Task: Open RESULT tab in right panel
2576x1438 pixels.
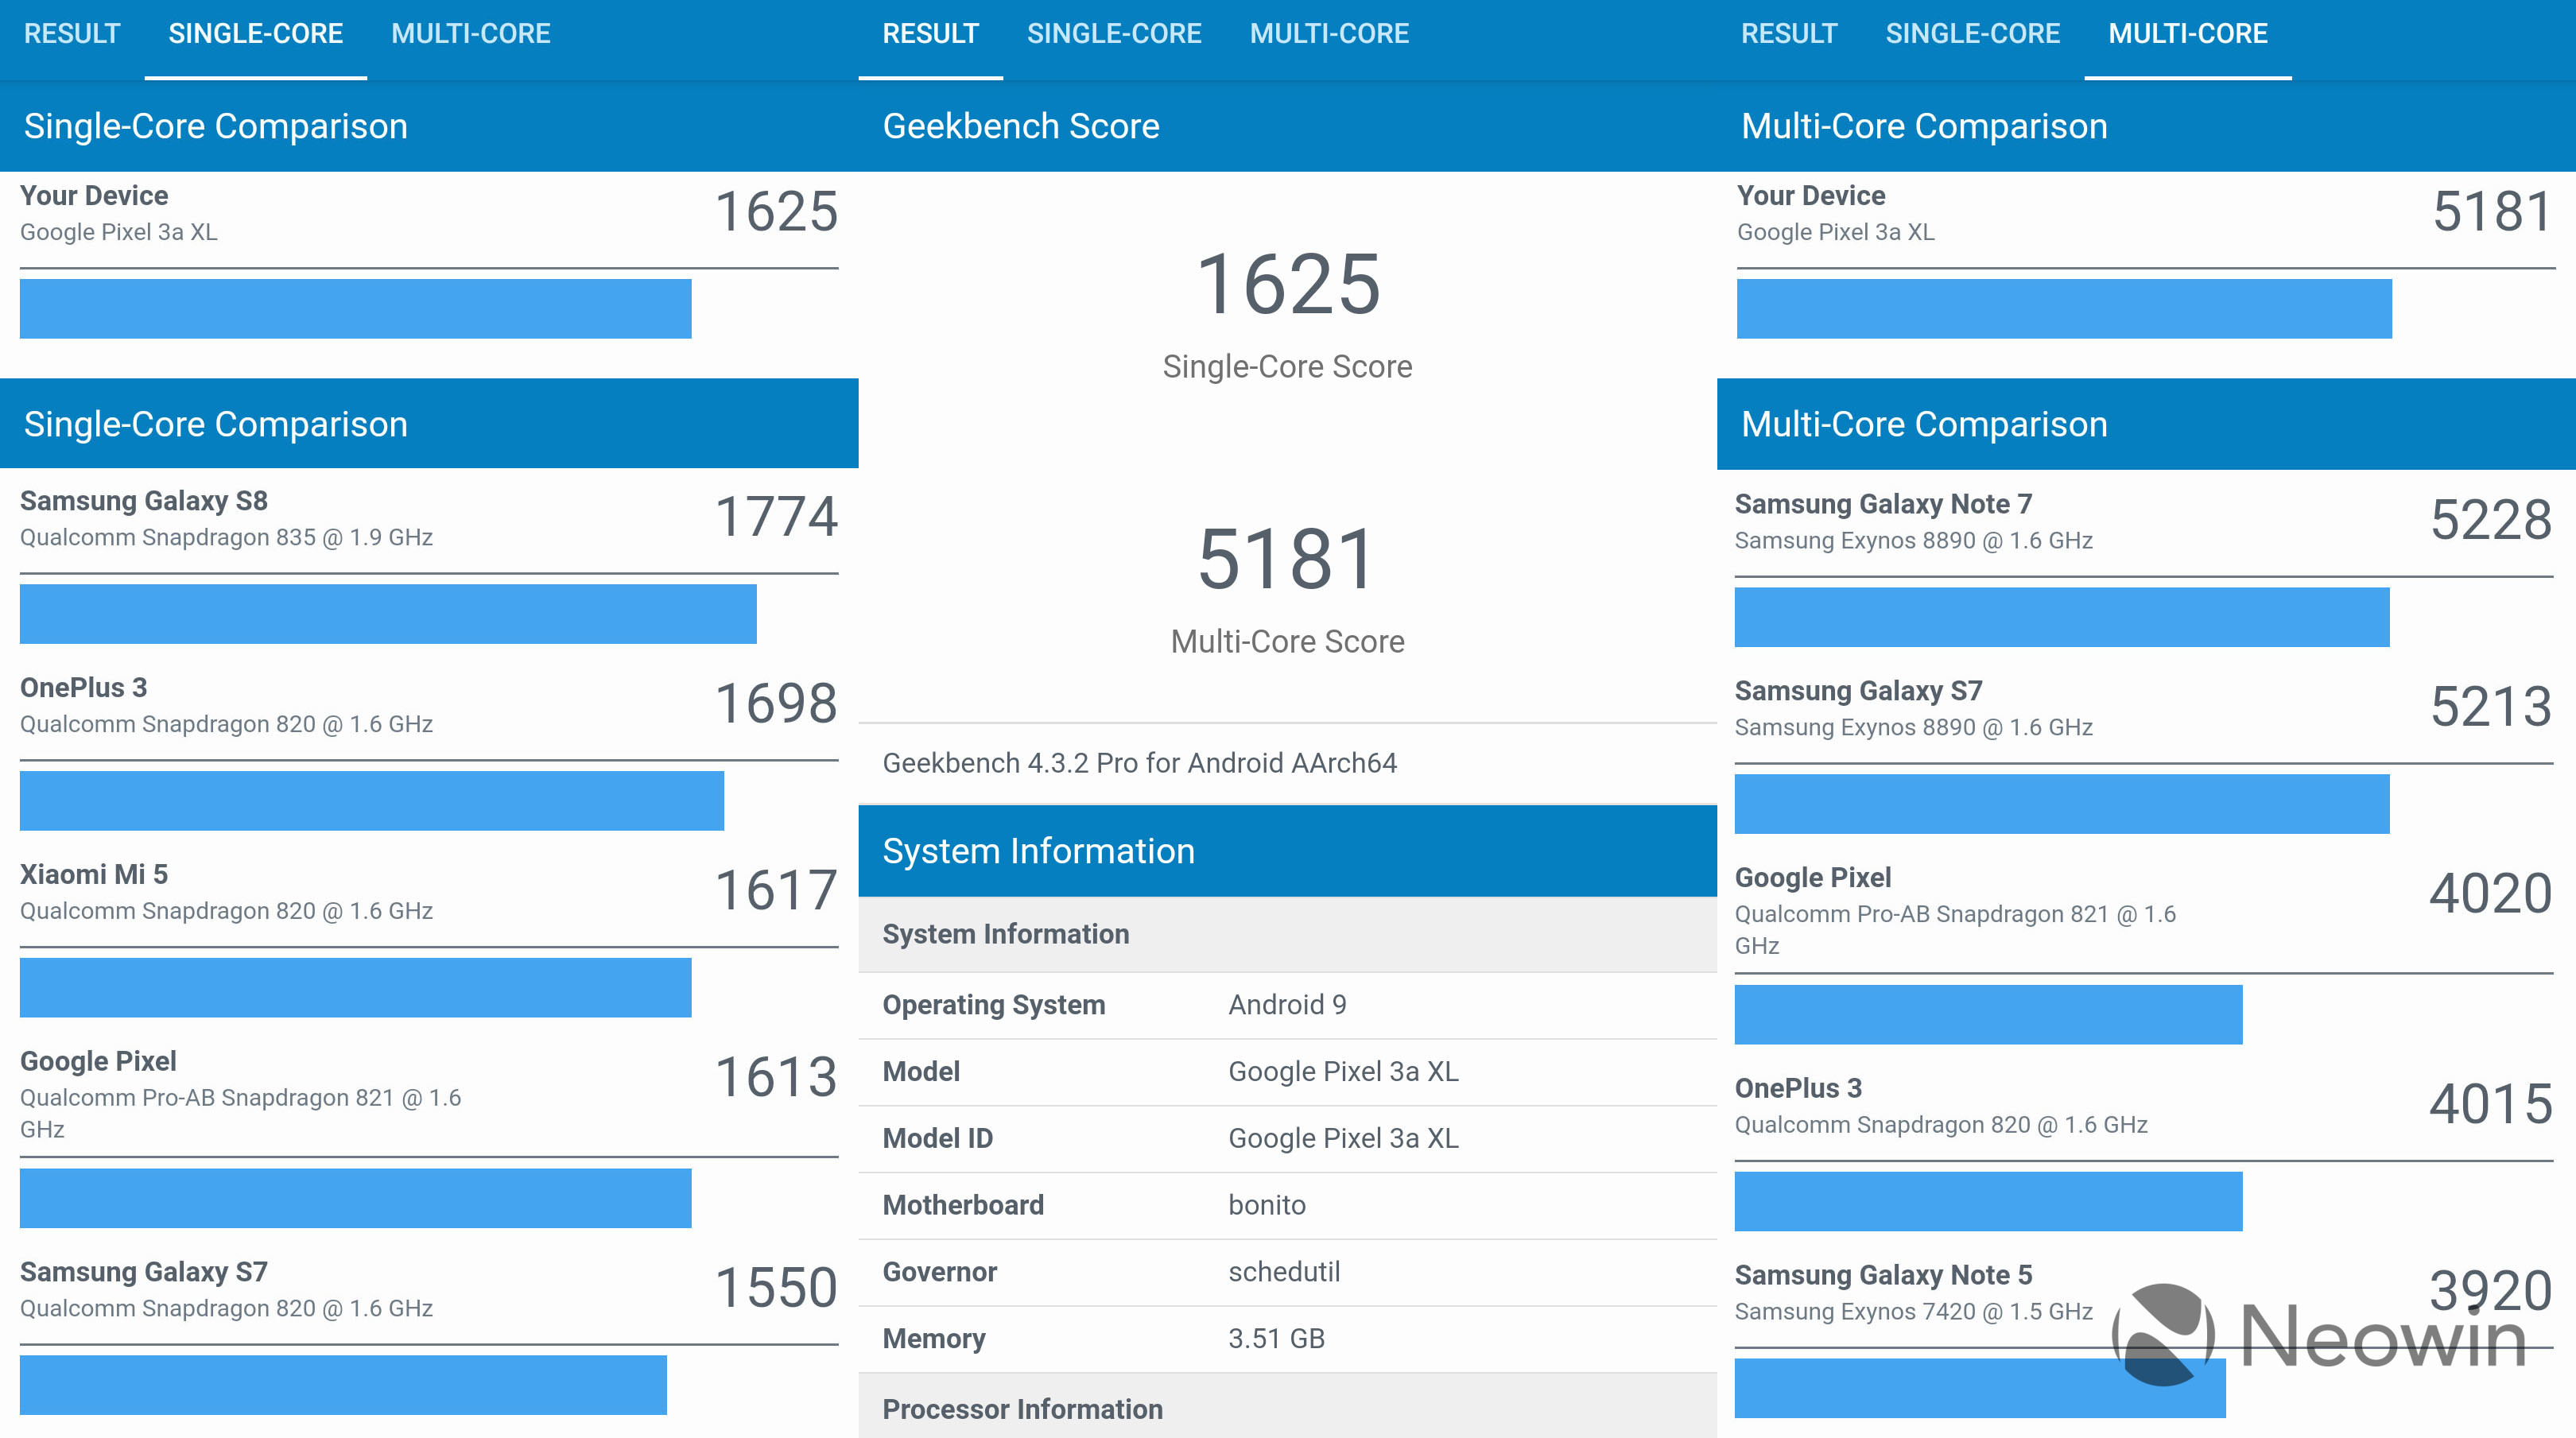Action: coord(1789,34)
